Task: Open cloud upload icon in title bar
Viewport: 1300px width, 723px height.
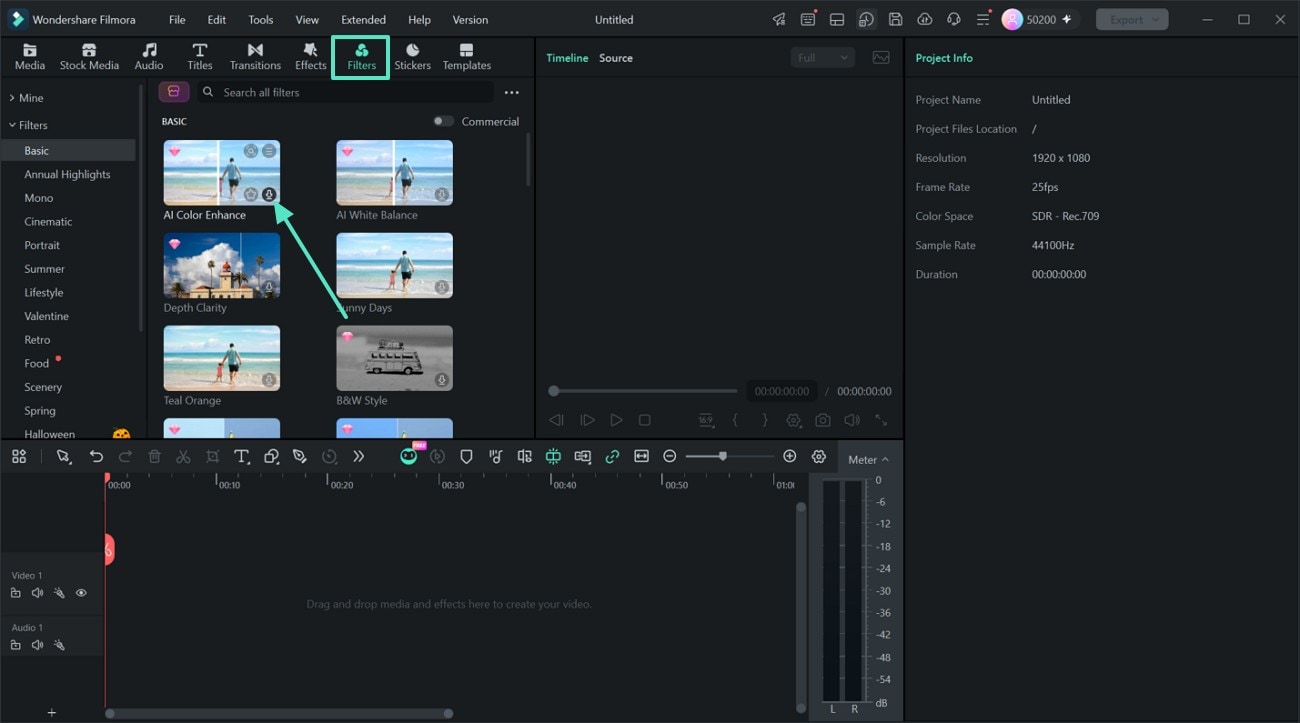Action: tap(924, 19)
